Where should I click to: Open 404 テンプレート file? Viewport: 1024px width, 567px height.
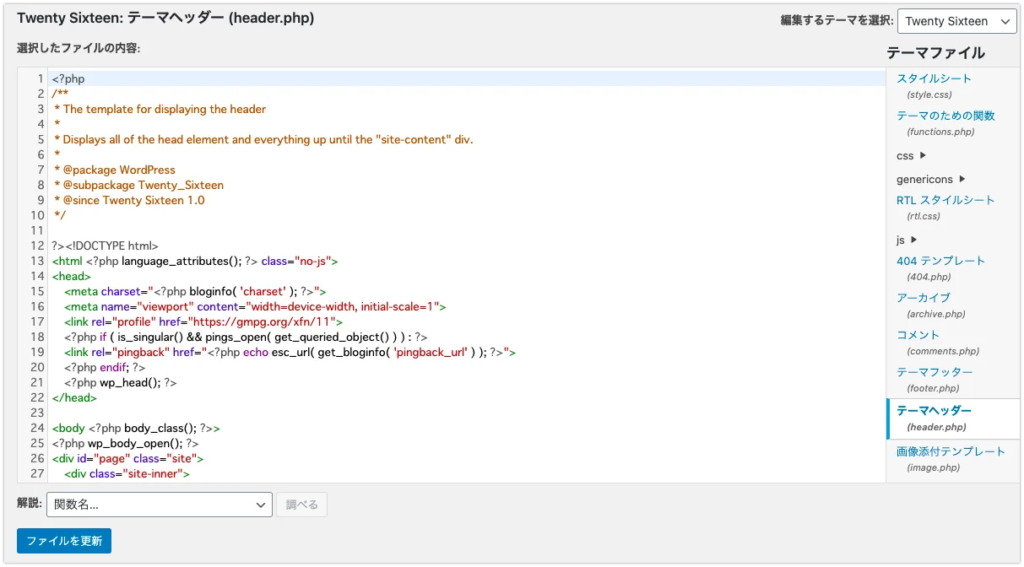point(940,261)
